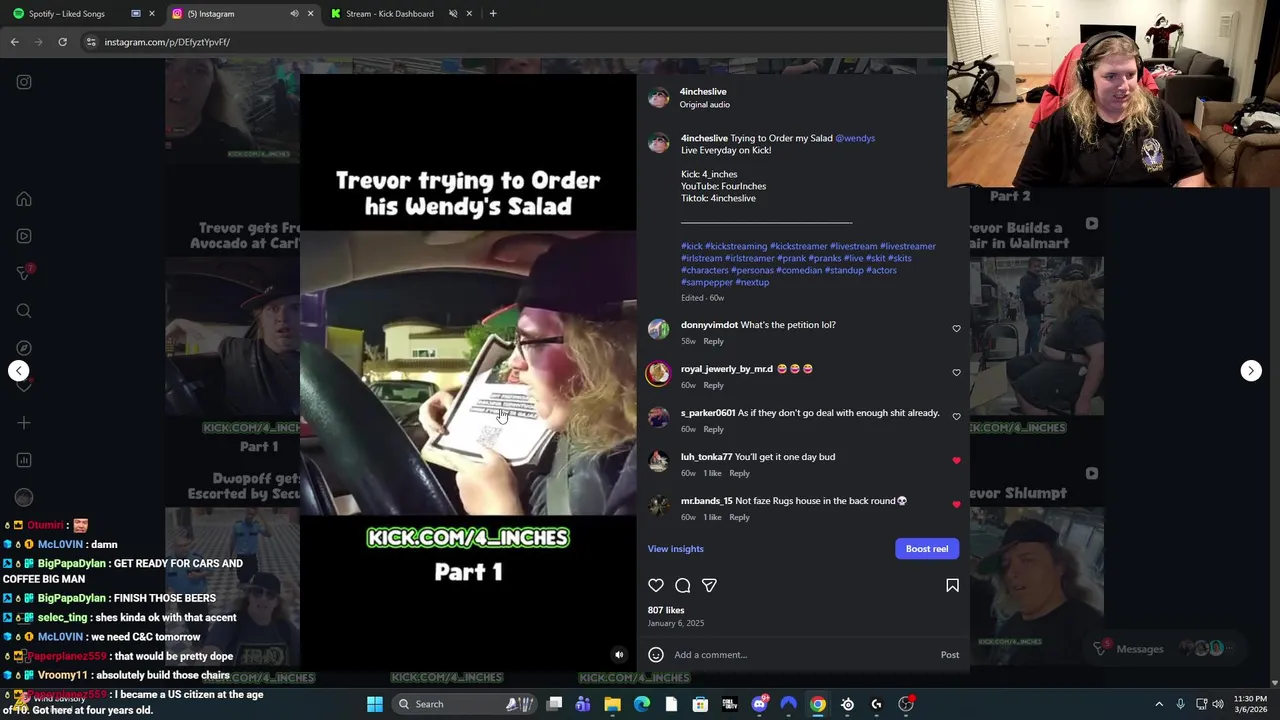This screenshot has width=1280, height=720.
Task: Open Windows Start menu
Action: tap(375, 704)
